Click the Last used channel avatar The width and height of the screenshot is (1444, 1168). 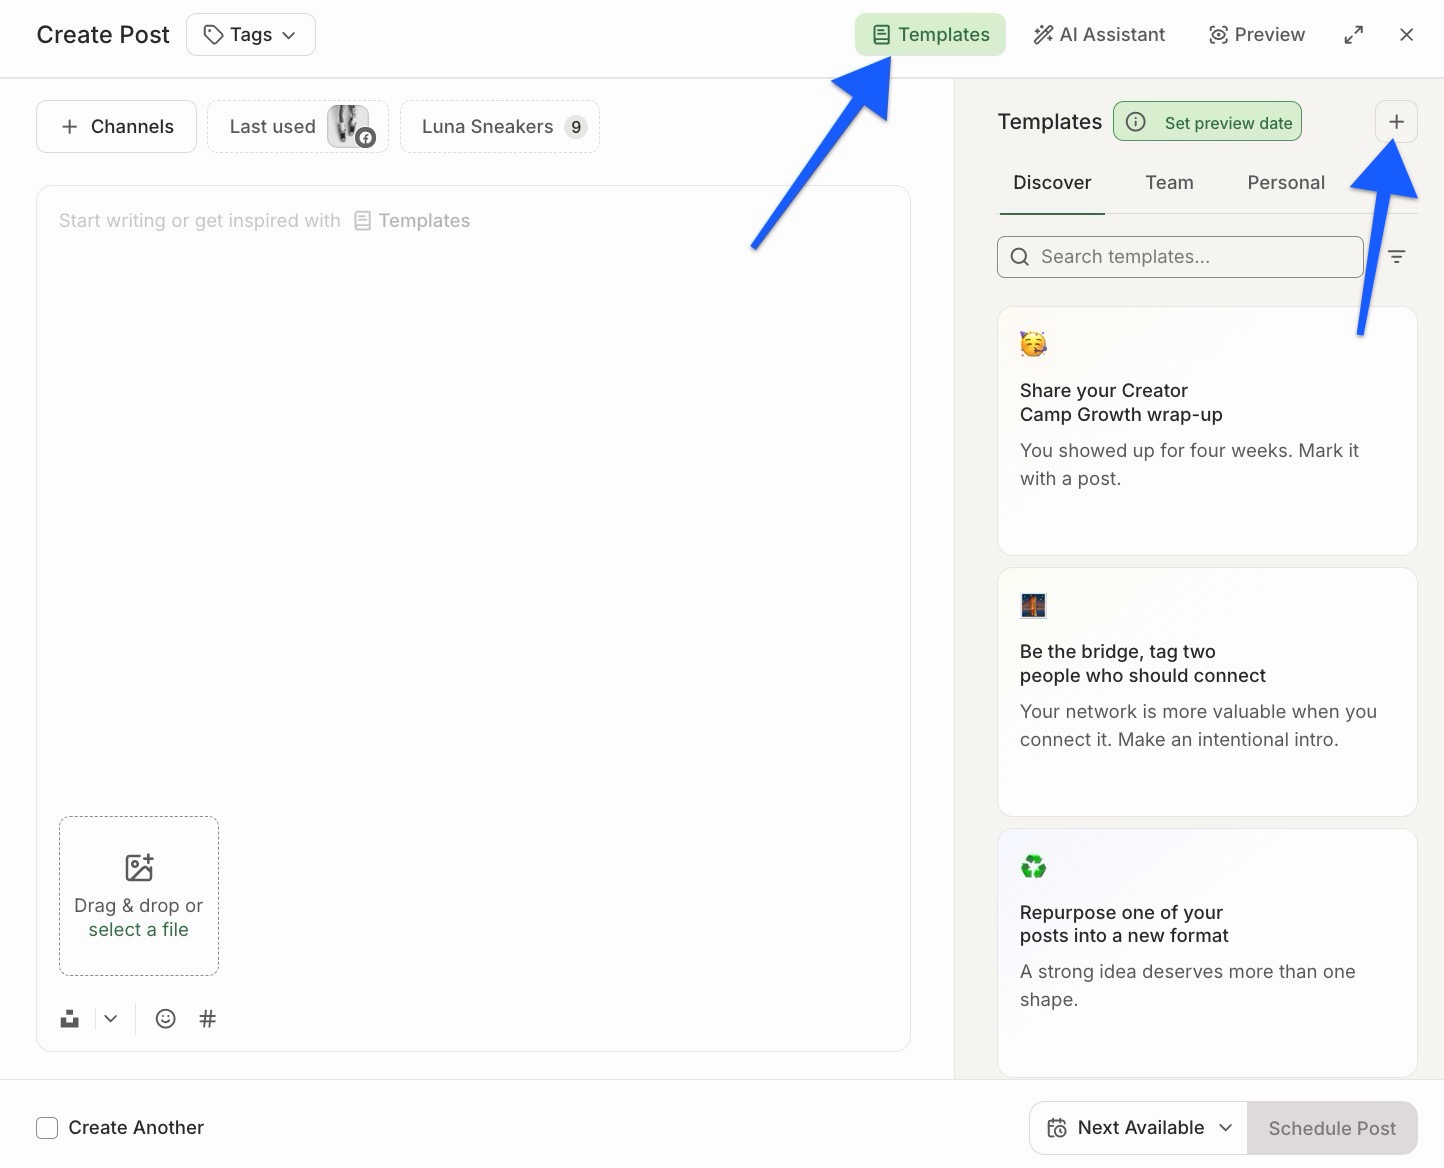point(350,126)
